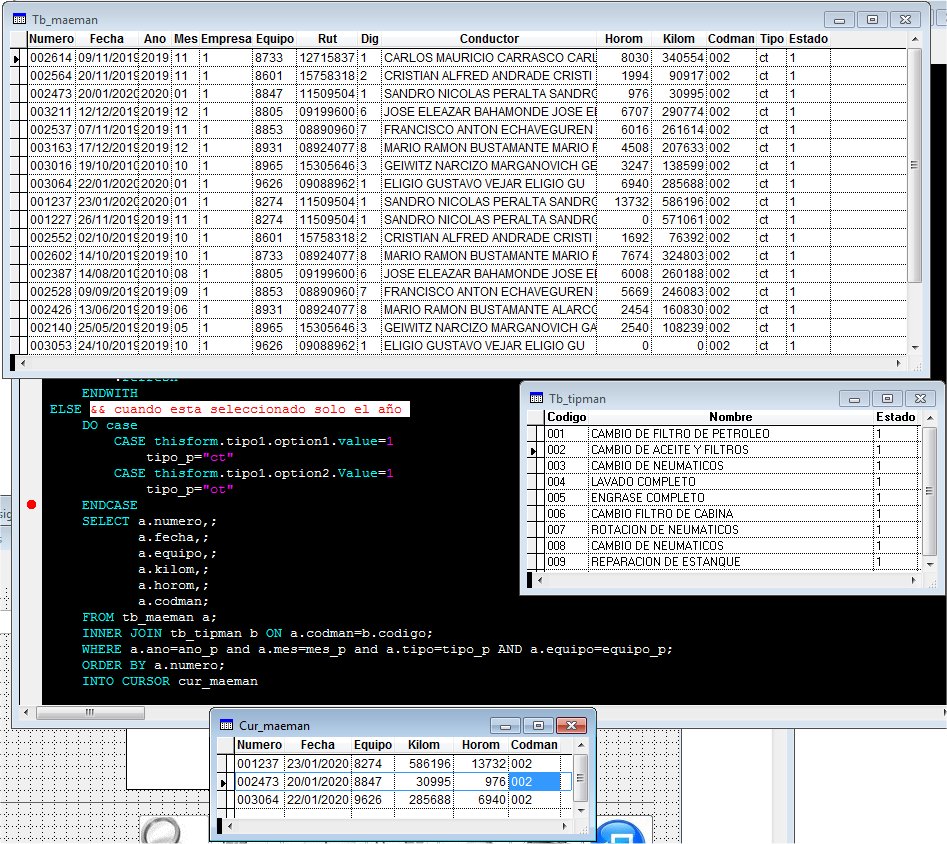Click up arrow on Tb_tipman vertical scrollbar

tap(930, 417)
